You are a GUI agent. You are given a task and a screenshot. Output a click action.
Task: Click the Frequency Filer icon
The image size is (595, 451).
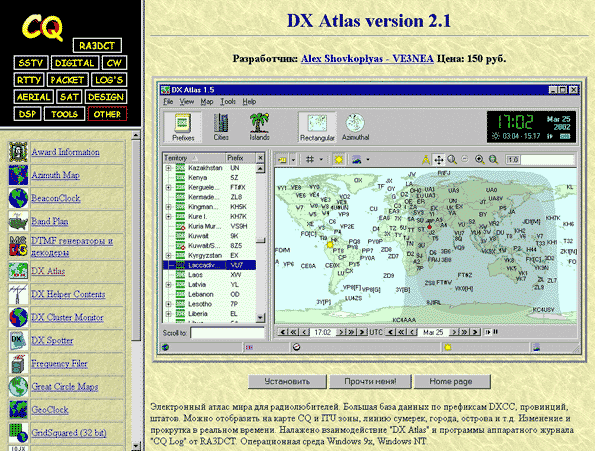18,364
